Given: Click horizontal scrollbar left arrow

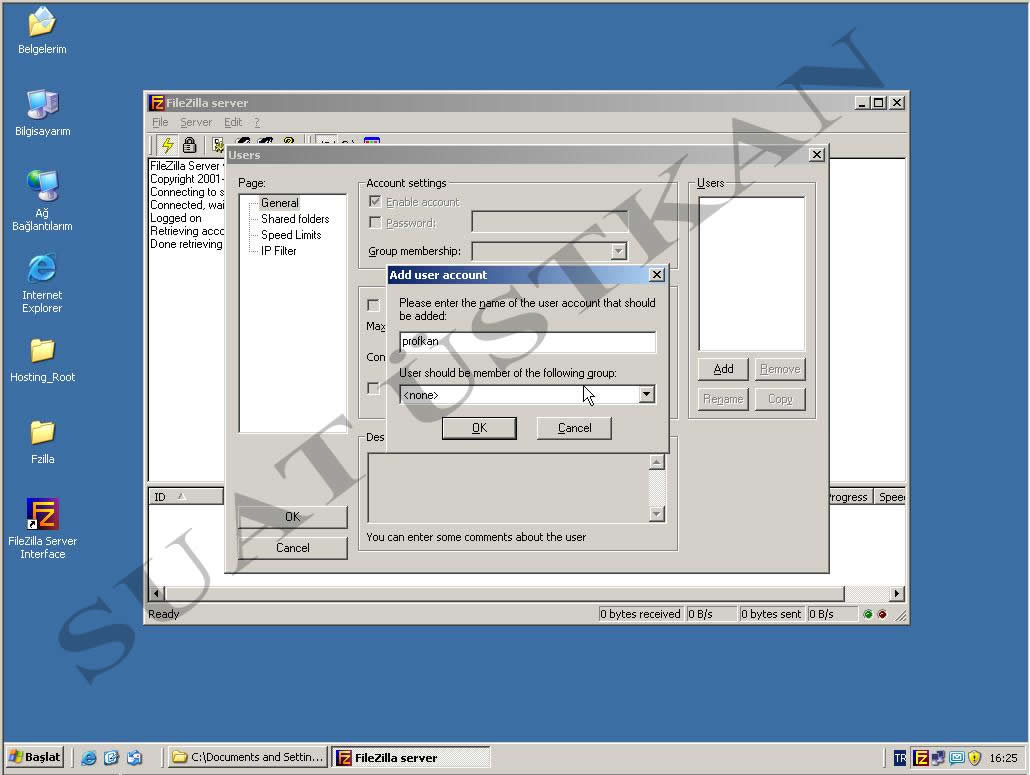Looking at the screenshot, I should point(157,594).
